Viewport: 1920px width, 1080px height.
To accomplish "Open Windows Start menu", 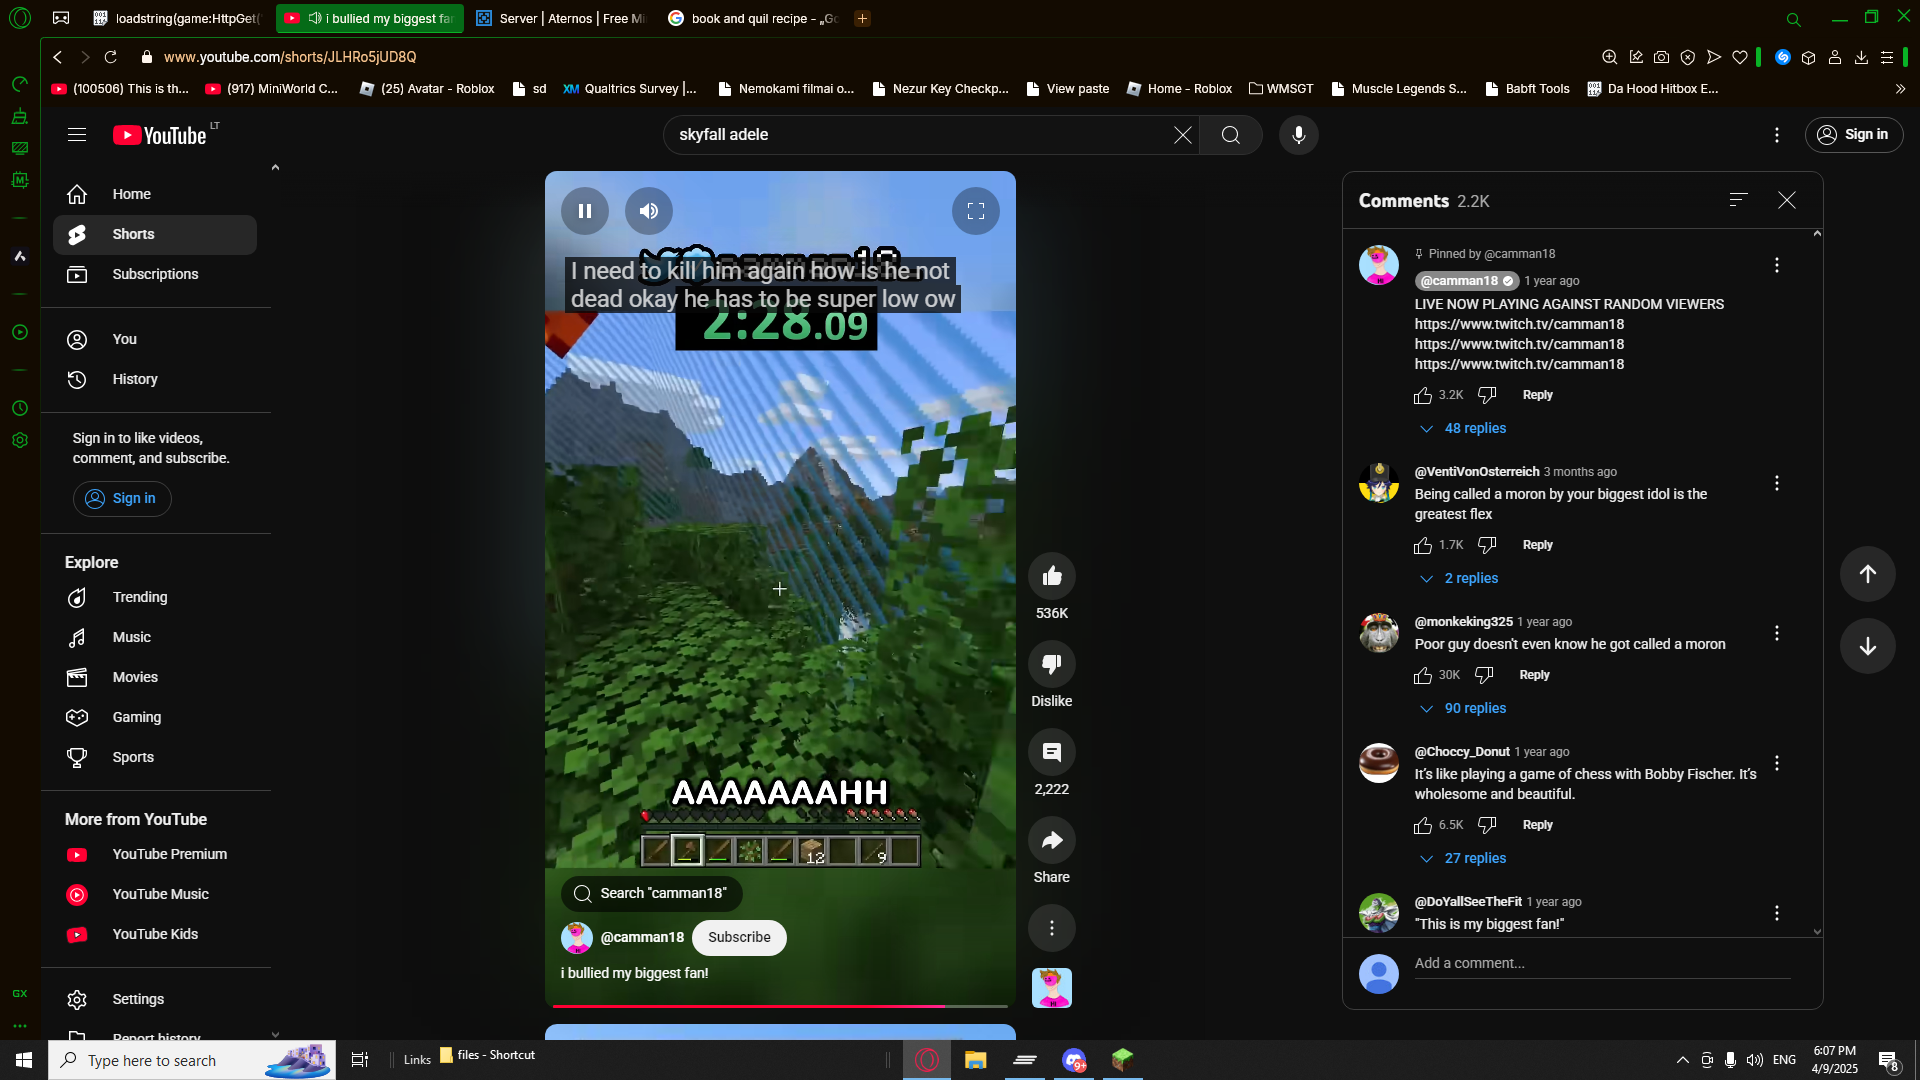I will click(x=24, y=1060).
